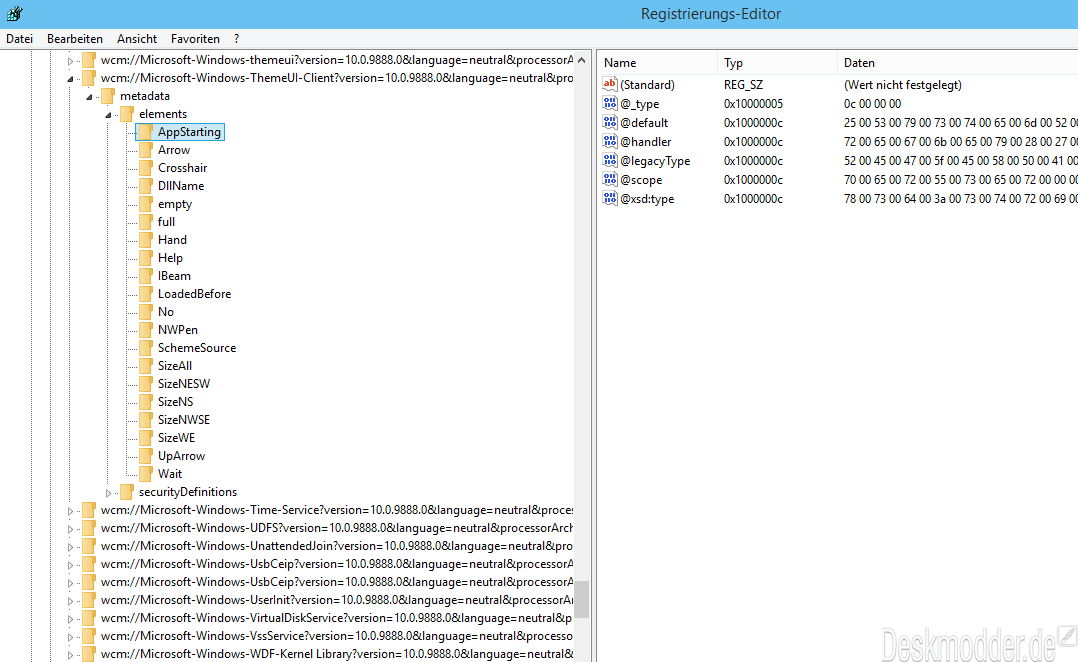Select the Microsoft-Windows-VirtualDiskService key
The width and height of the screenshot is (1078, 662).
[336, 618]
